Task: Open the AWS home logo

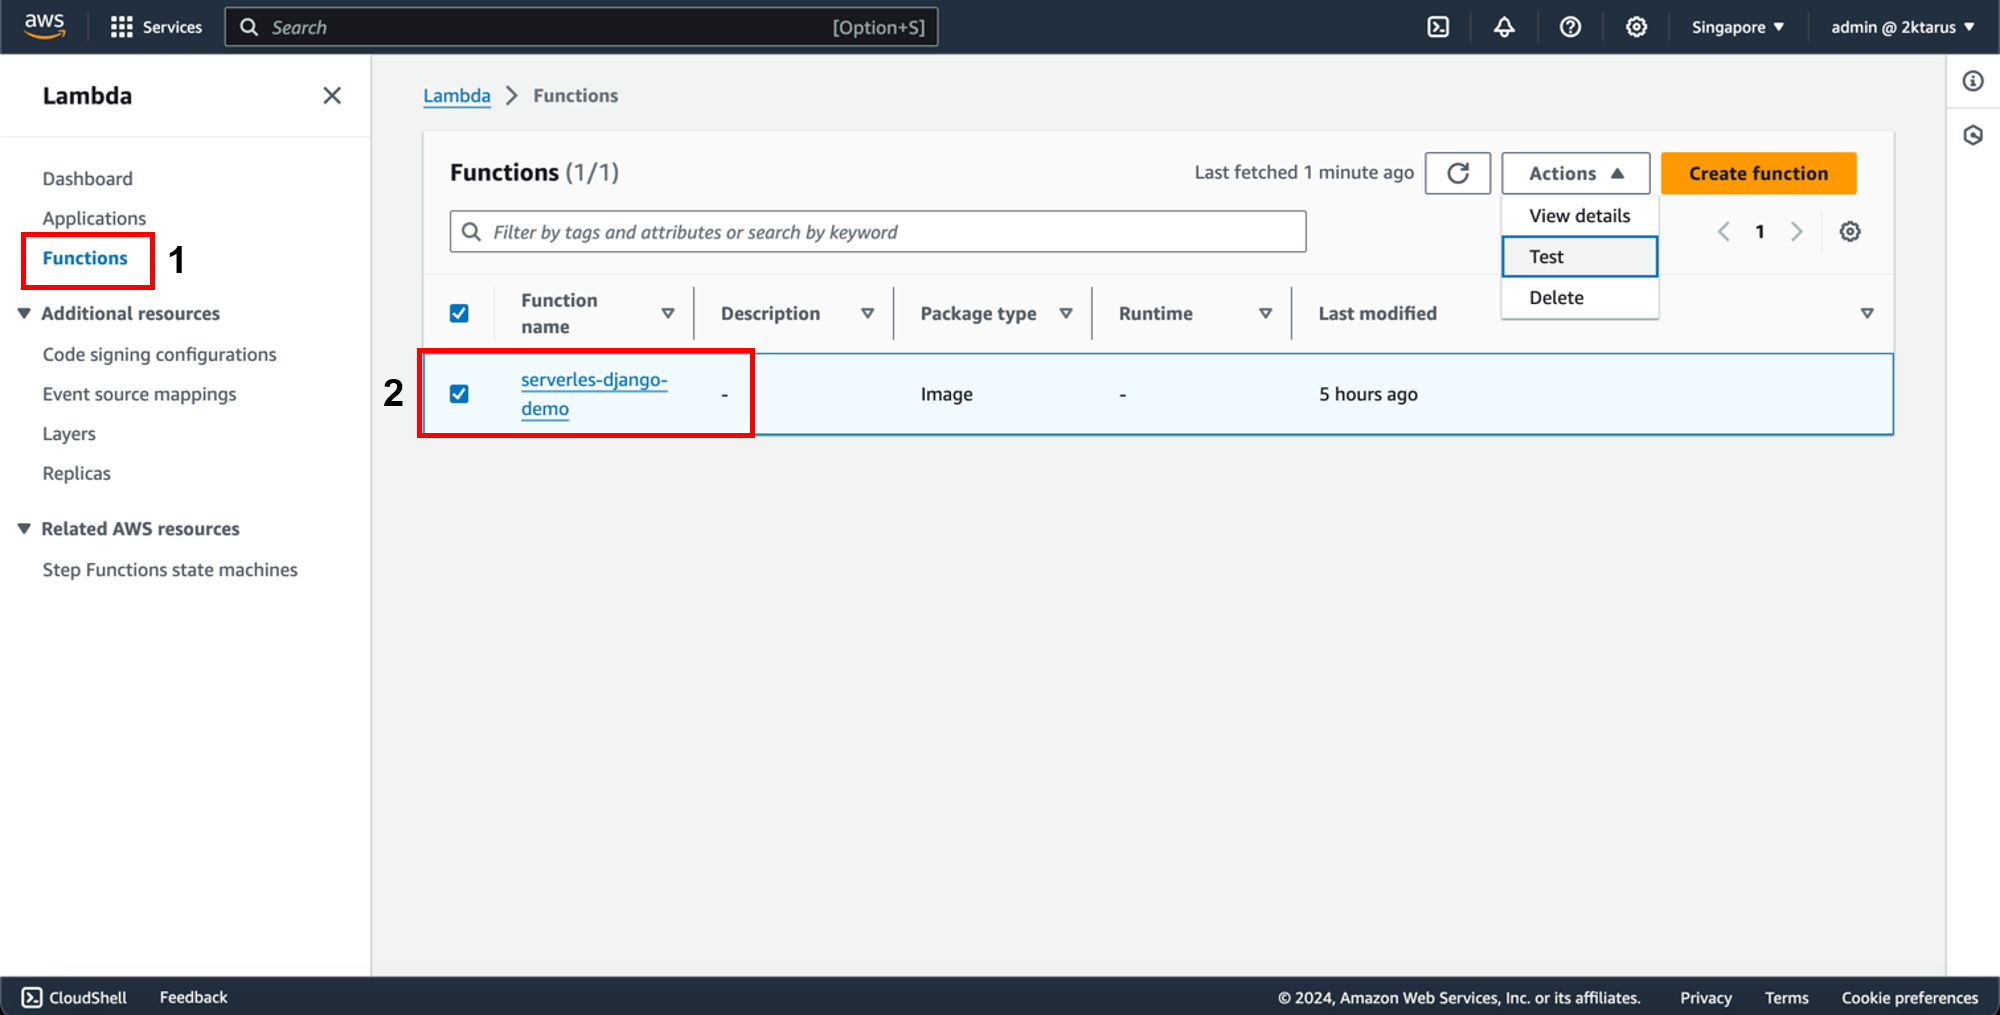Action: (45, 26)
